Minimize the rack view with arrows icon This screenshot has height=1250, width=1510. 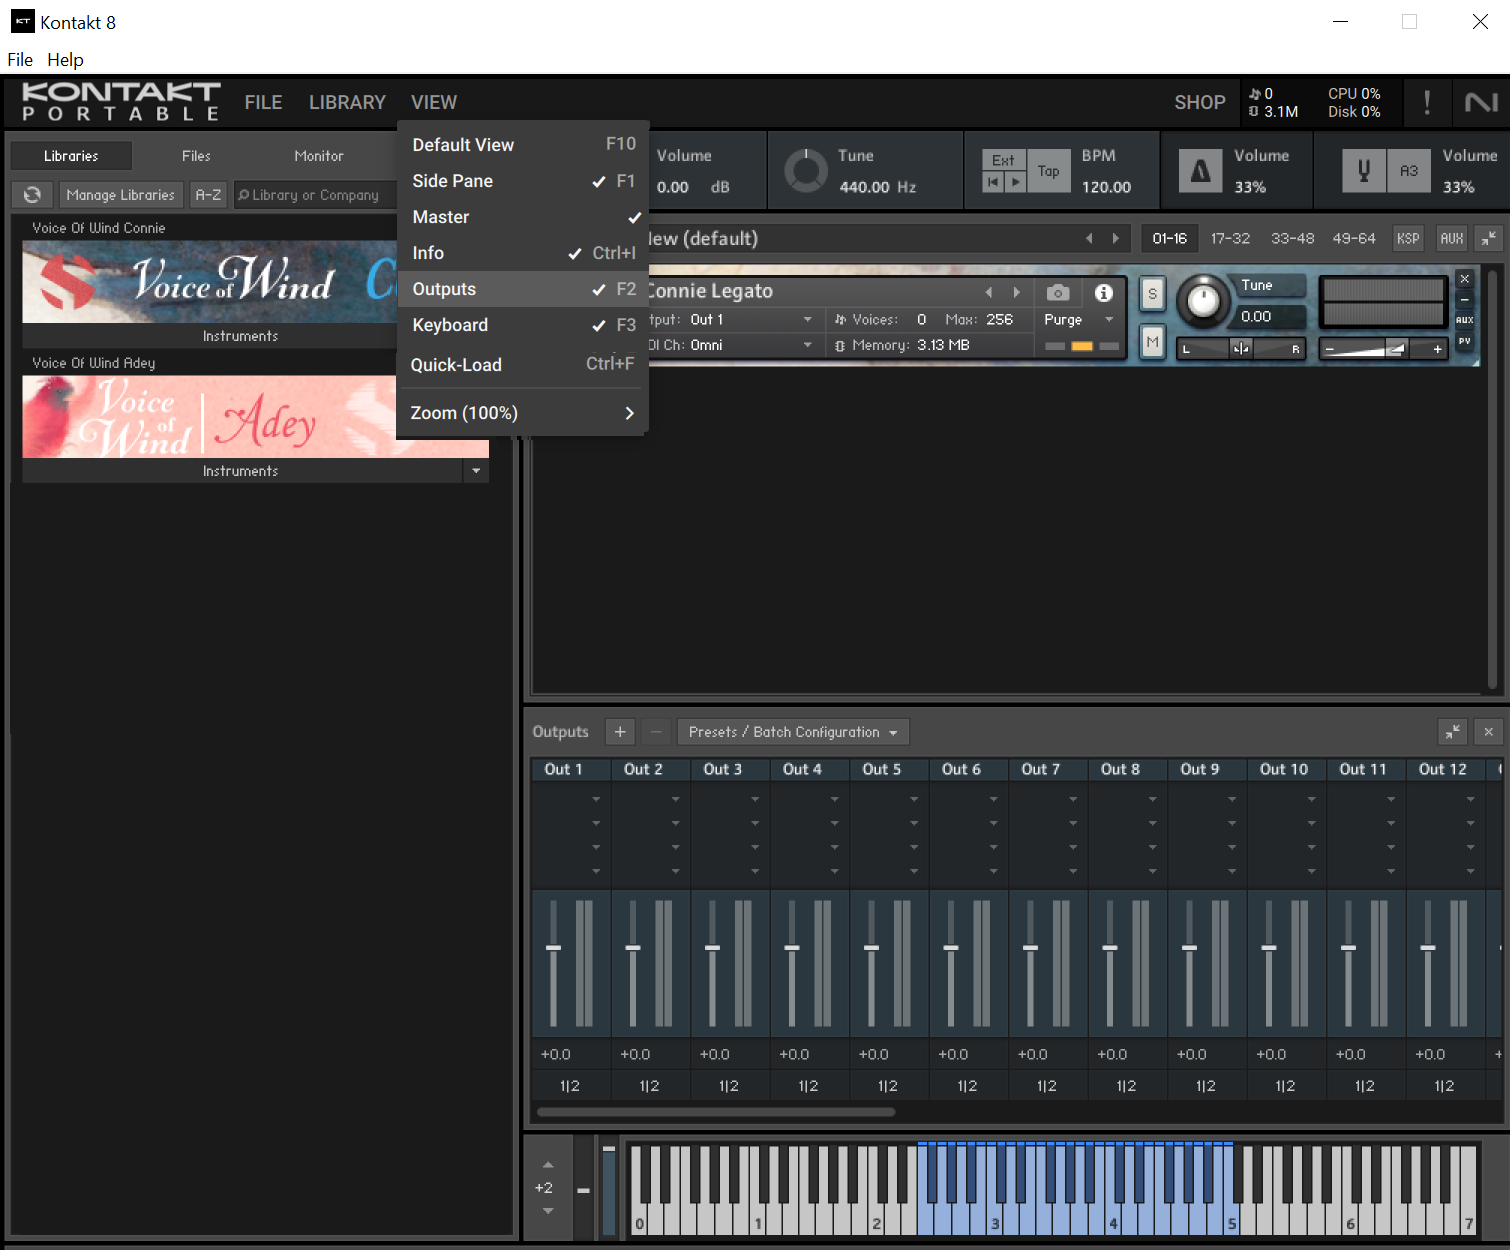(x=1489, y=238)
